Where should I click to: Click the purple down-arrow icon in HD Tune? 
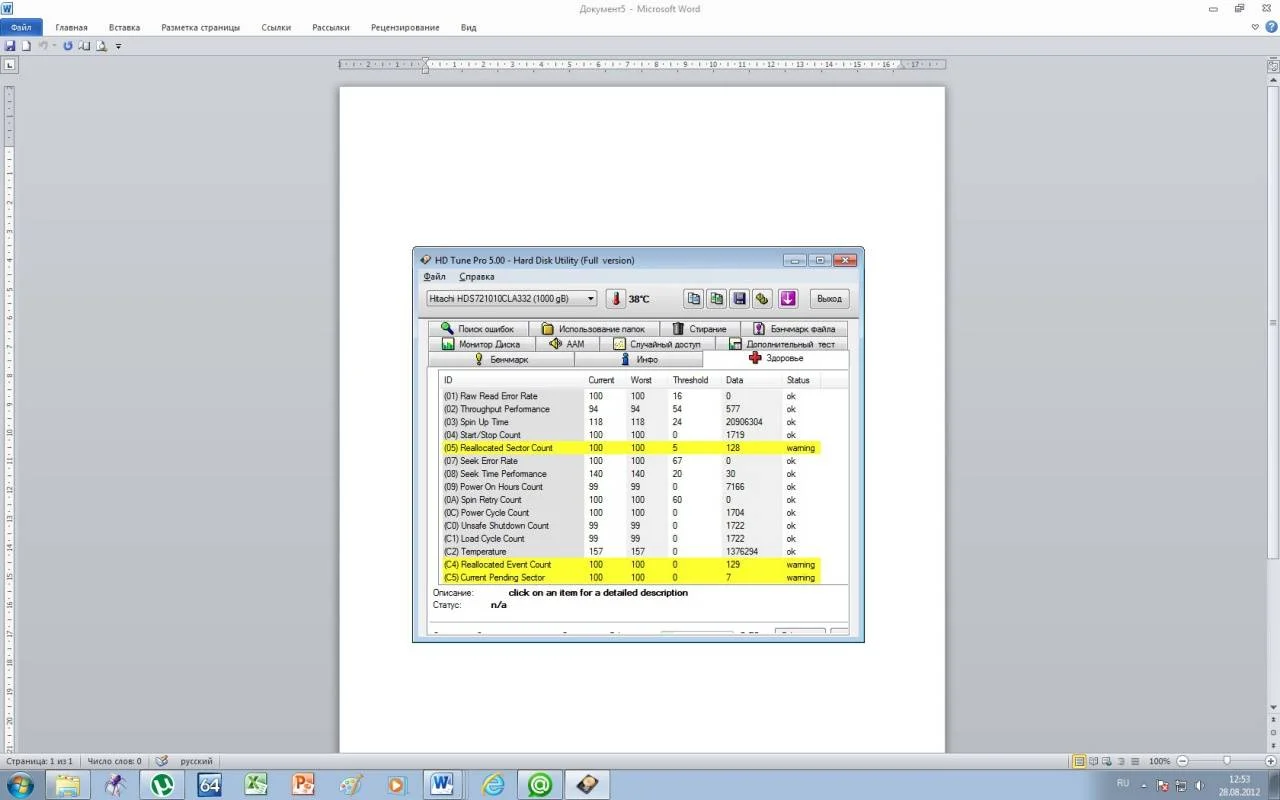point(788,298)
